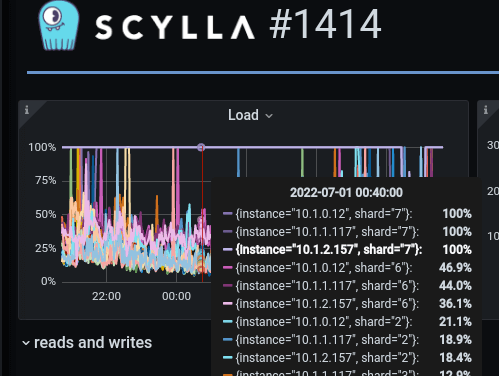
Task: Select series instance 10.1.0.12 shard 6
Action: (324, 268)
